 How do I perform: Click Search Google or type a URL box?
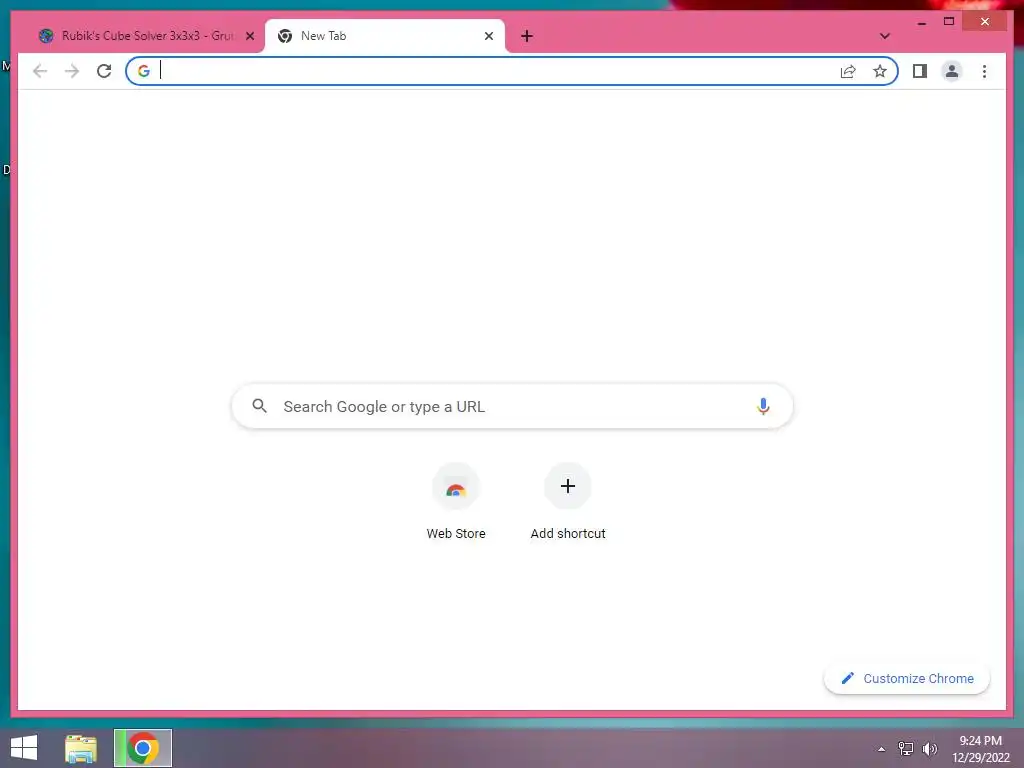point(512,406)
